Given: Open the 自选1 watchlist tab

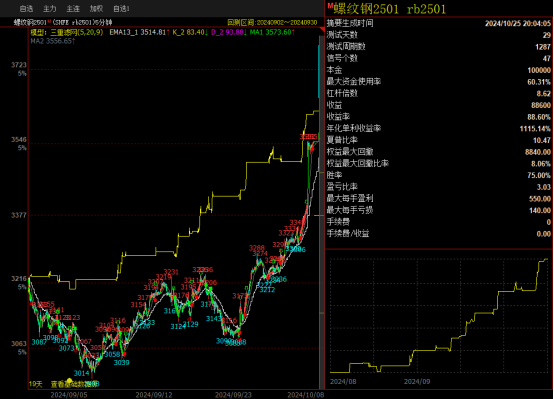Looking at the screenshot, I should coord(121,8).
